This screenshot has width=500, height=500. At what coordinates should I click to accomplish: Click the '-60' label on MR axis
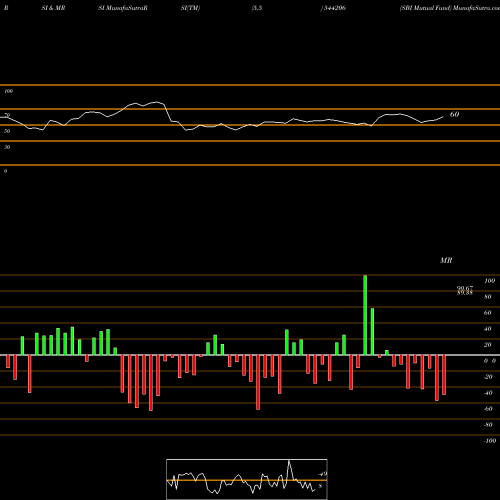488,409
